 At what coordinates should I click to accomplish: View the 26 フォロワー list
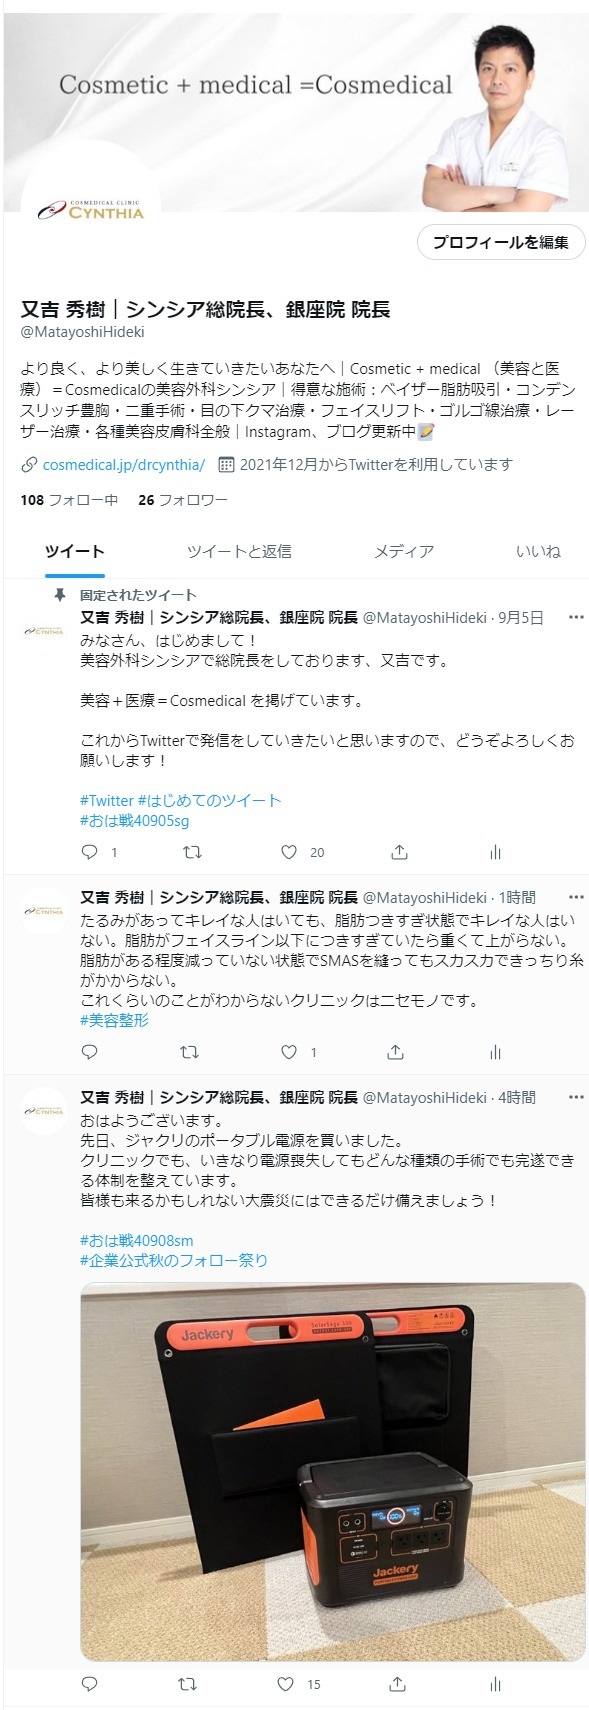coord(183,499)
